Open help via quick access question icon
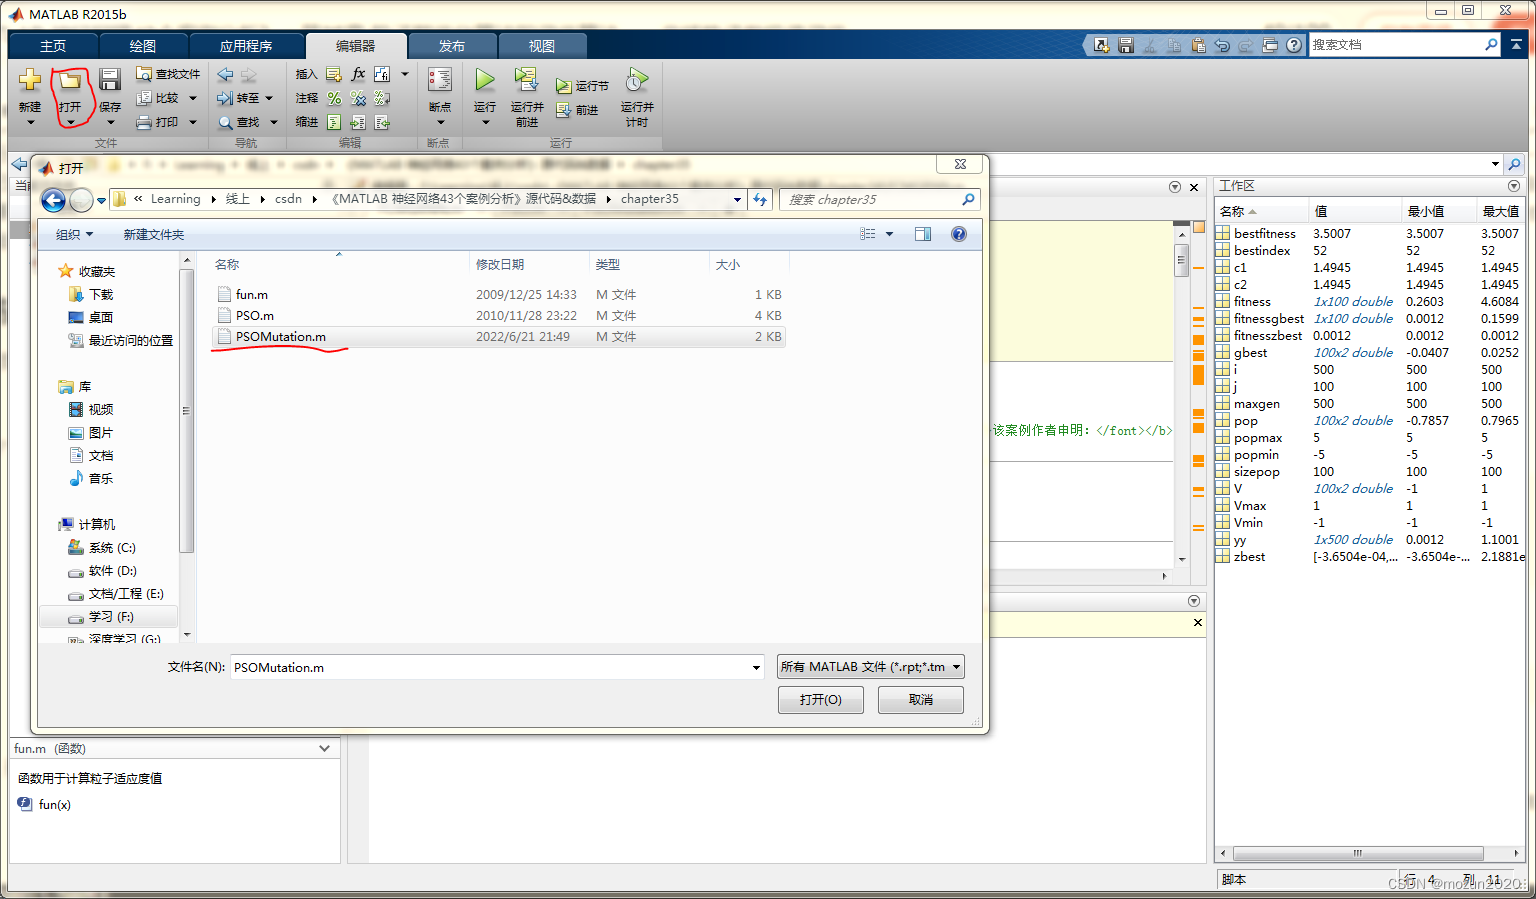 pos(1294,45)
